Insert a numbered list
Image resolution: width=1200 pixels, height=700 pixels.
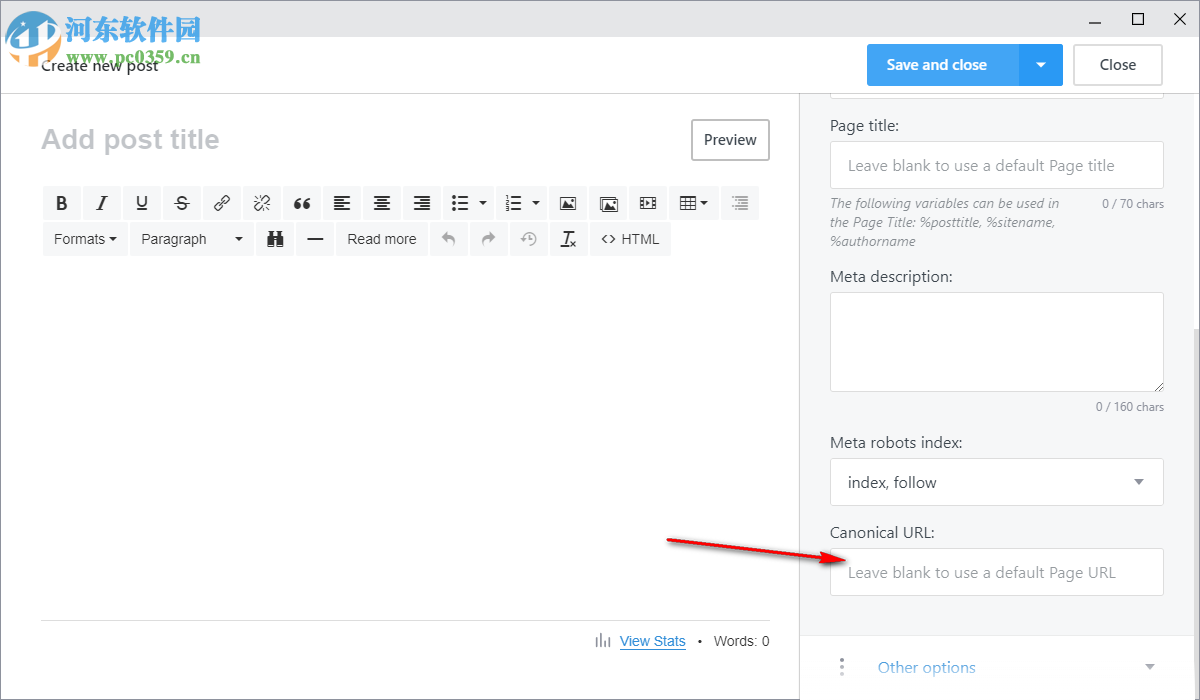513,203
